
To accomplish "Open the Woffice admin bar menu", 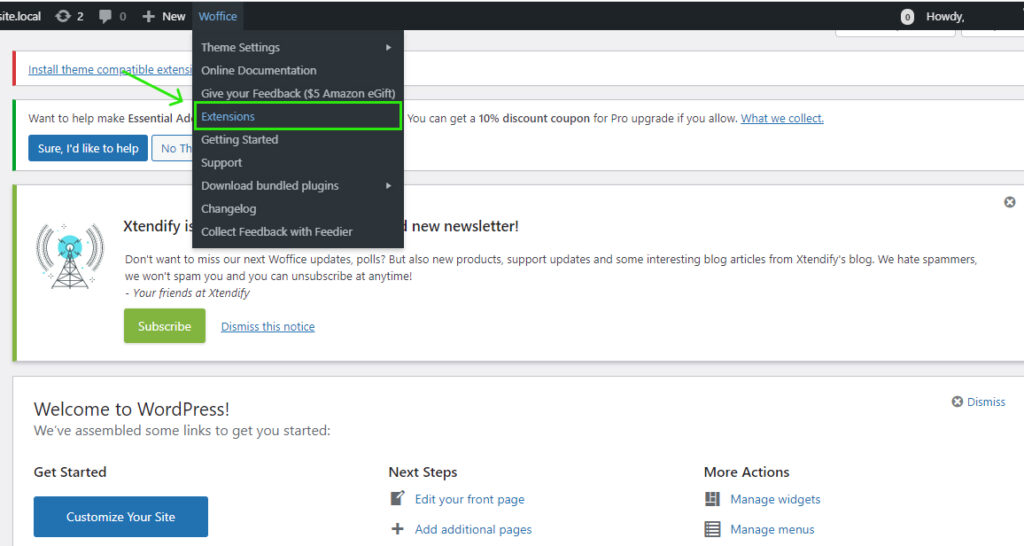I will (217, 16).
